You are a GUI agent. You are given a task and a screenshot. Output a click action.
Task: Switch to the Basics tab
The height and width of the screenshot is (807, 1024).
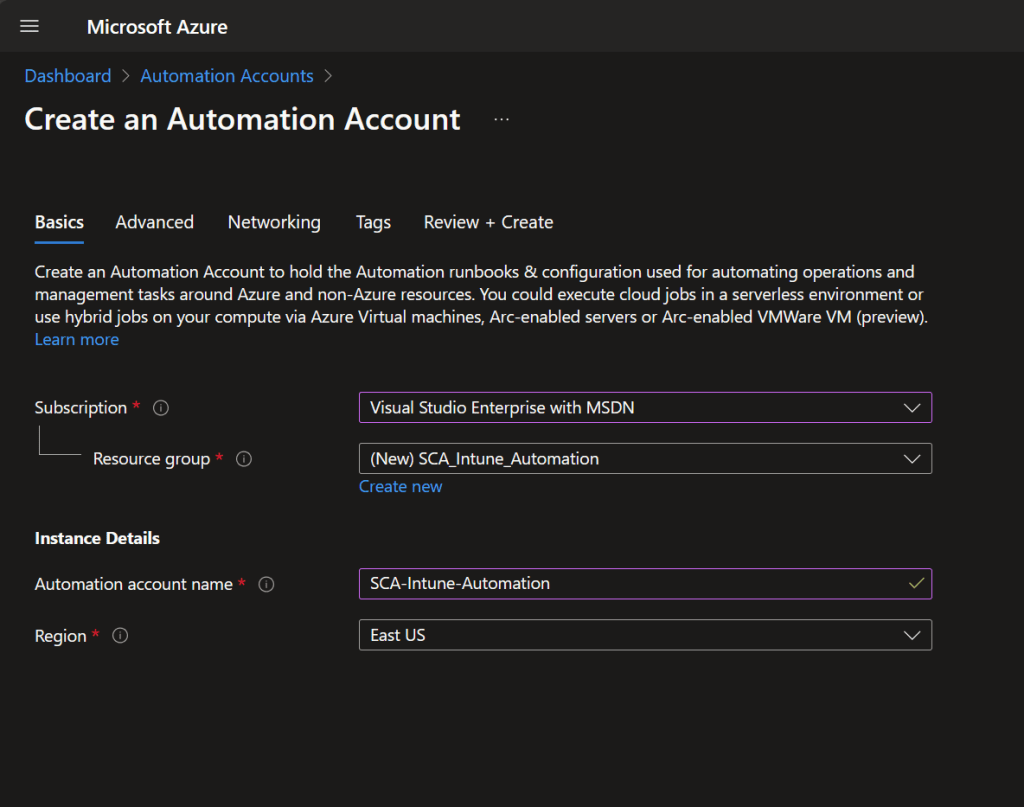coord(59,223)
